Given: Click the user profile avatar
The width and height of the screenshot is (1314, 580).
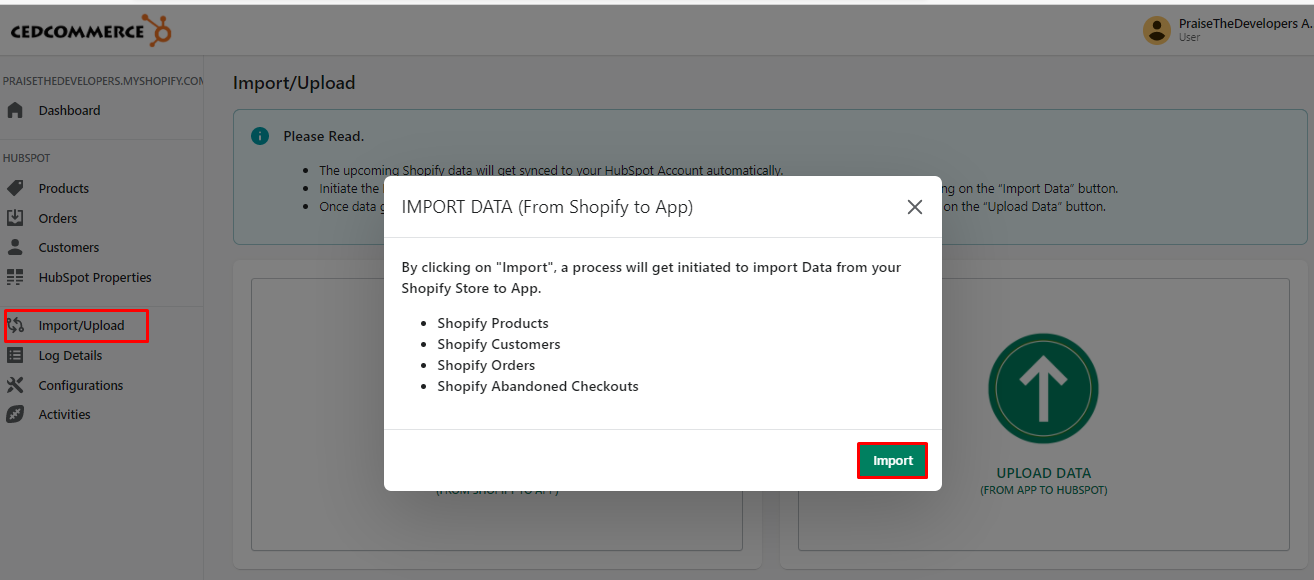Looking at the screenshot, I should pyautogui.click(x=1156, y=30).
